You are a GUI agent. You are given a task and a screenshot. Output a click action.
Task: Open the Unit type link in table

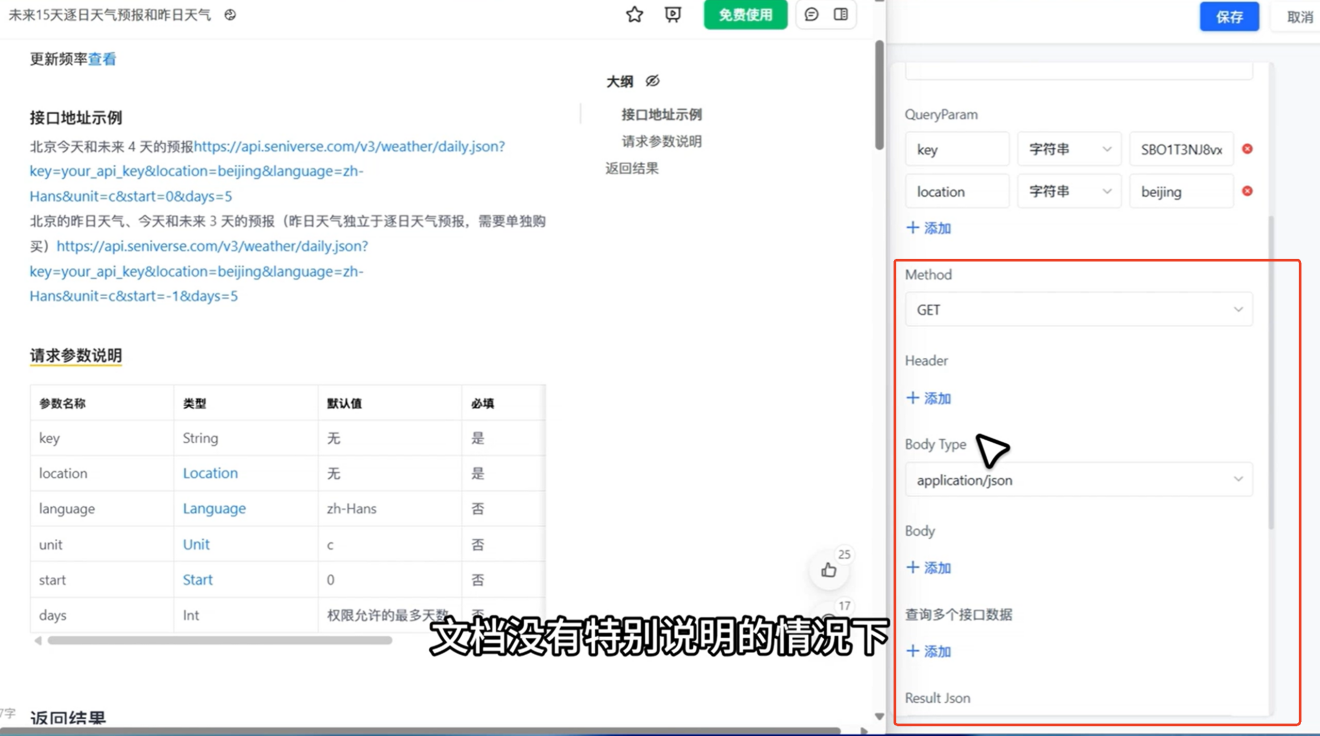(196, 544)
